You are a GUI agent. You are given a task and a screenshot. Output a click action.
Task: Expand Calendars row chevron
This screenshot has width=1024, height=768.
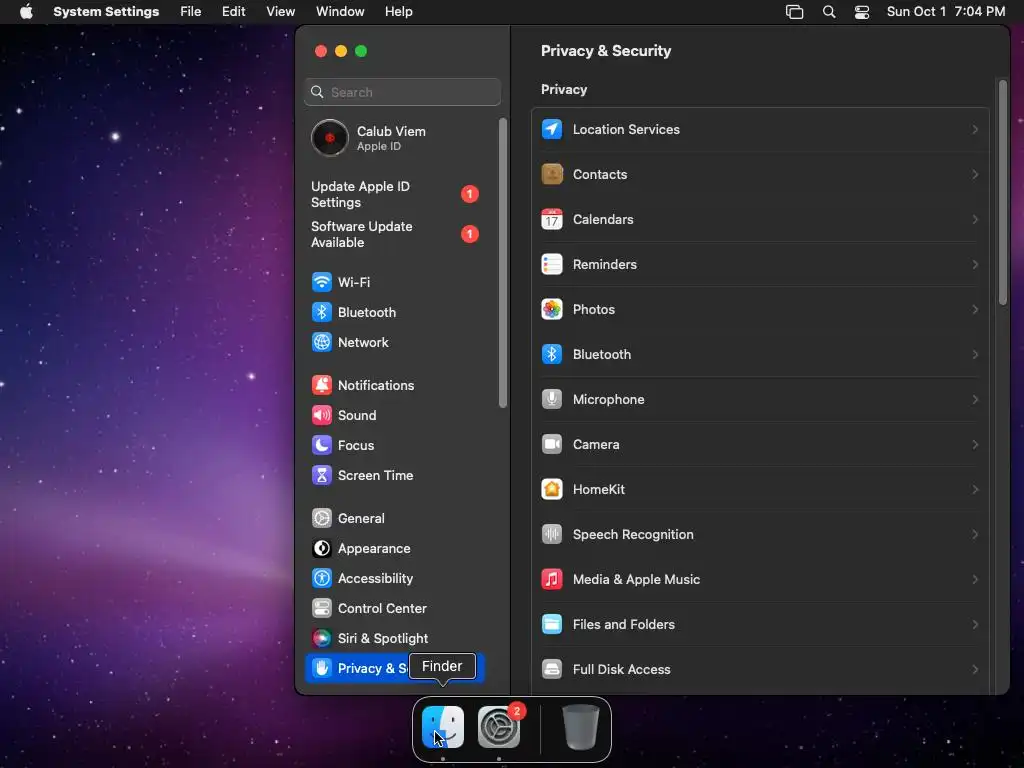pyautogui.click(x=974, y=219)
